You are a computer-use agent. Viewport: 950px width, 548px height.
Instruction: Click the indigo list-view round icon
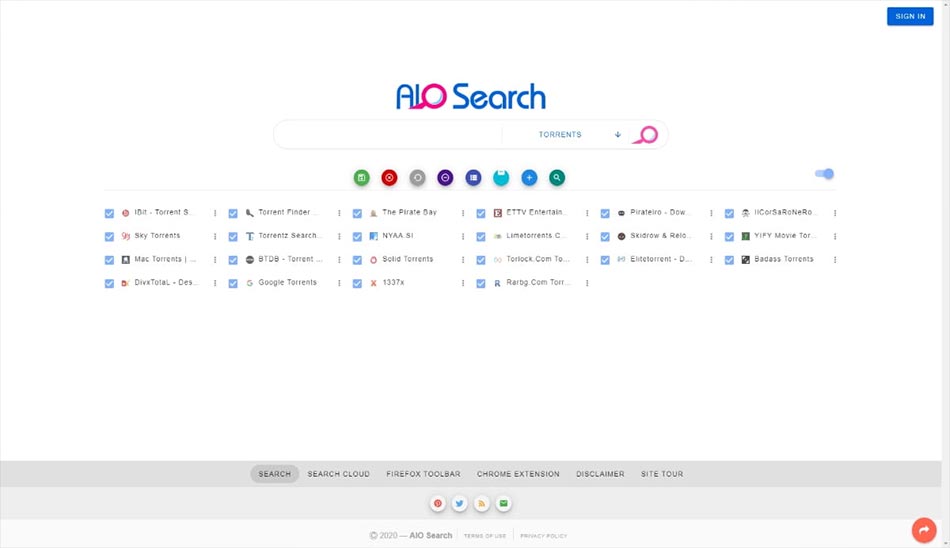coord(473,178)
